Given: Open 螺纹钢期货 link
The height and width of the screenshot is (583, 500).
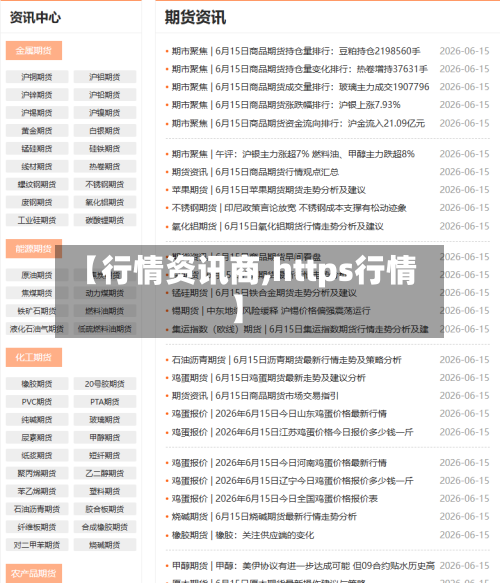Looking at the screenshot, I should (x=37, y=184).
